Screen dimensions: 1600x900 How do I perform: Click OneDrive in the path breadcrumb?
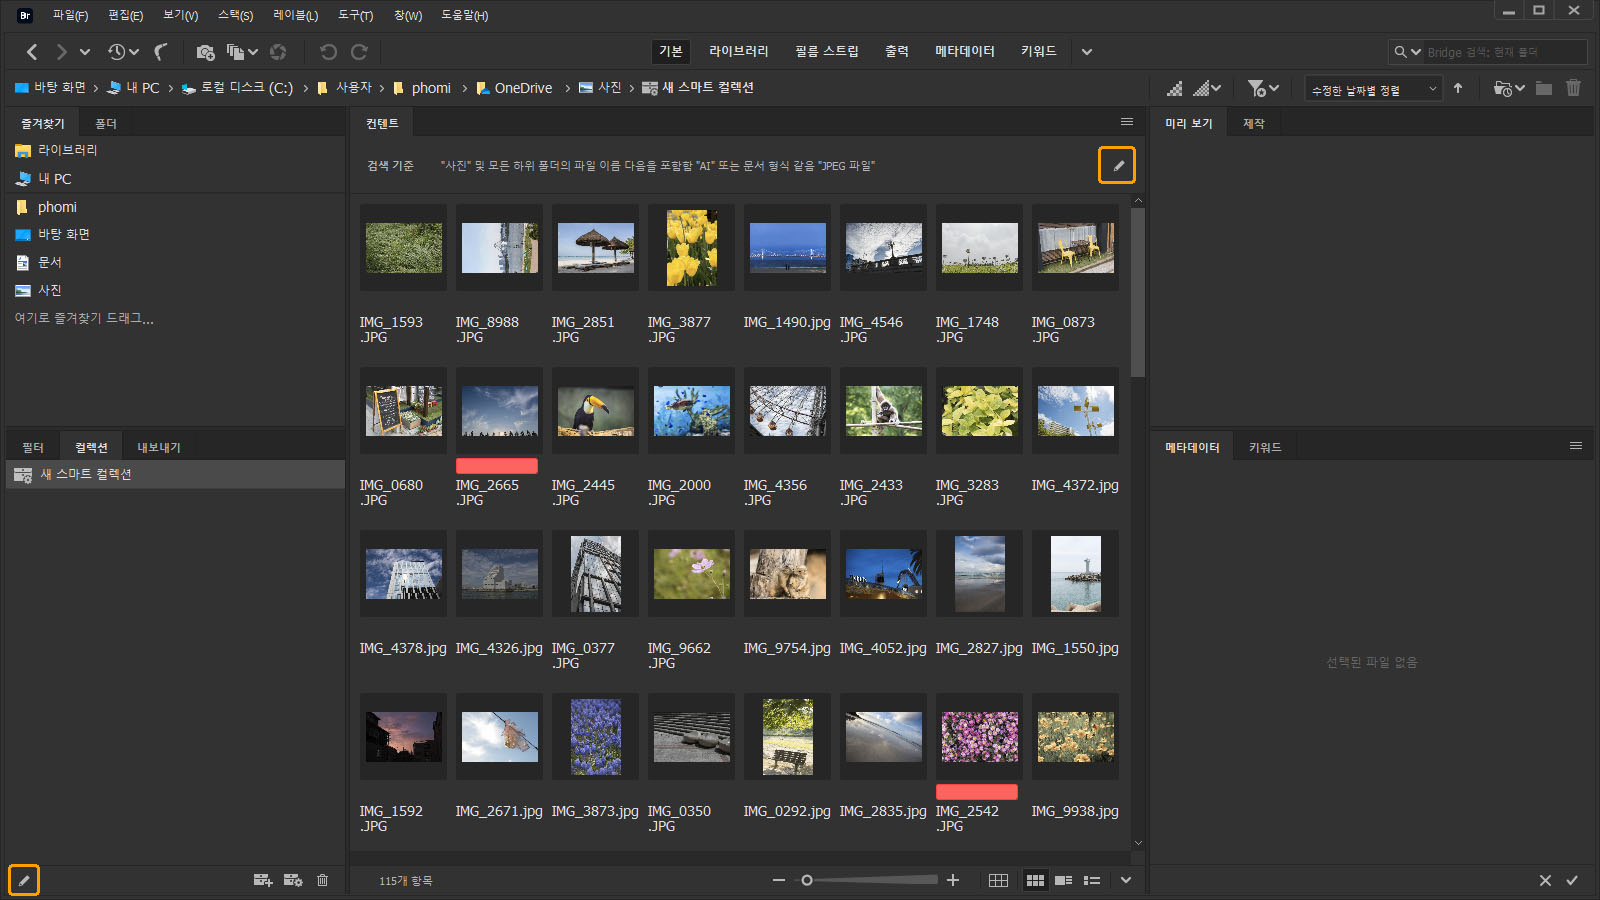[523, 88]
